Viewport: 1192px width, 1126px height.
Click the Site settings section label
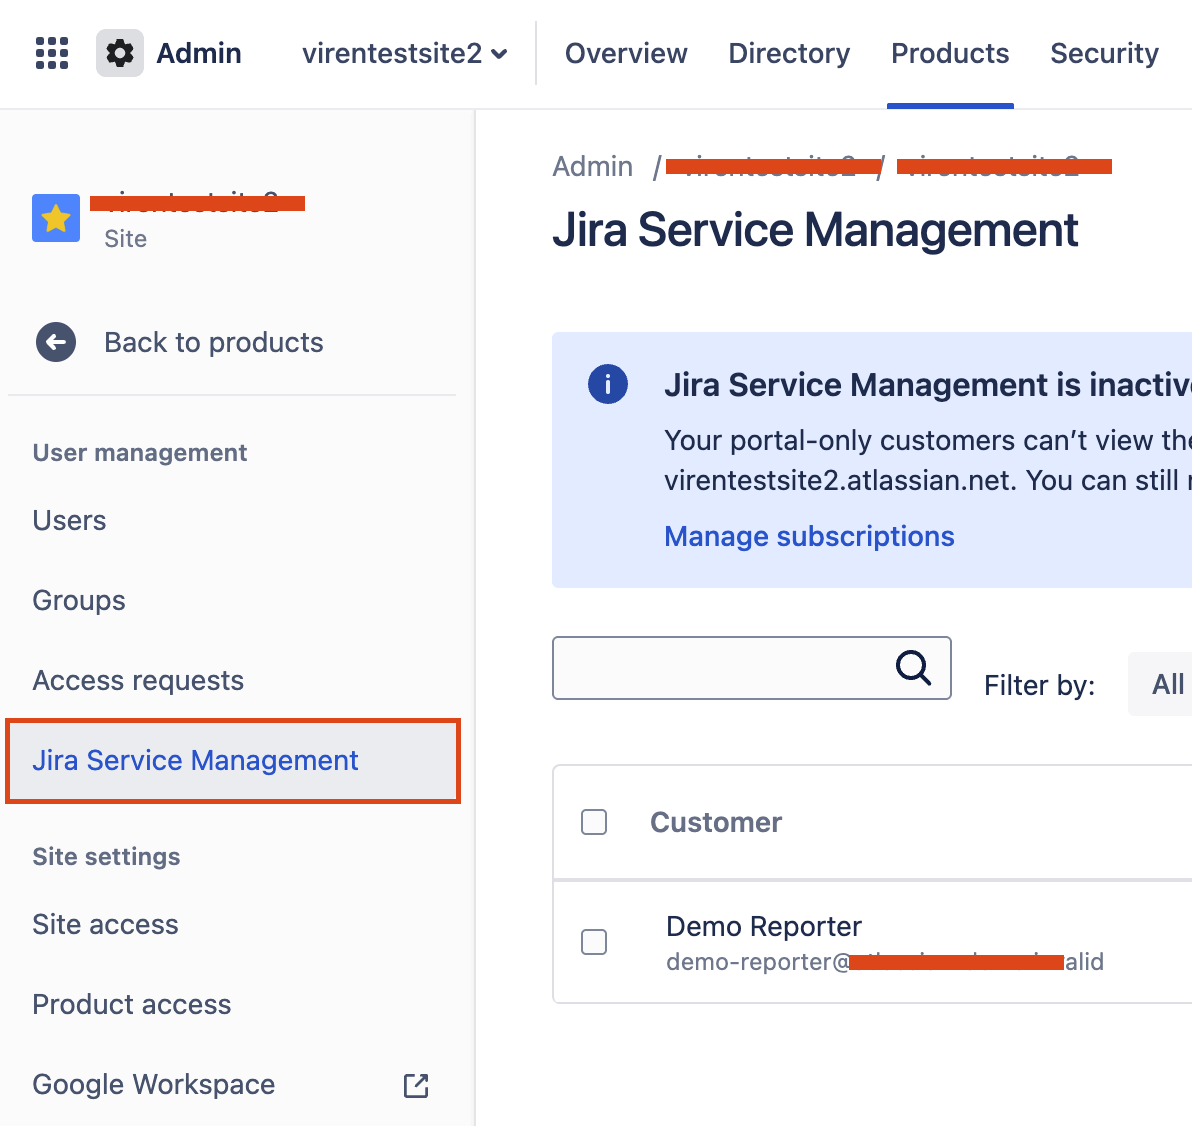[106, 857]
